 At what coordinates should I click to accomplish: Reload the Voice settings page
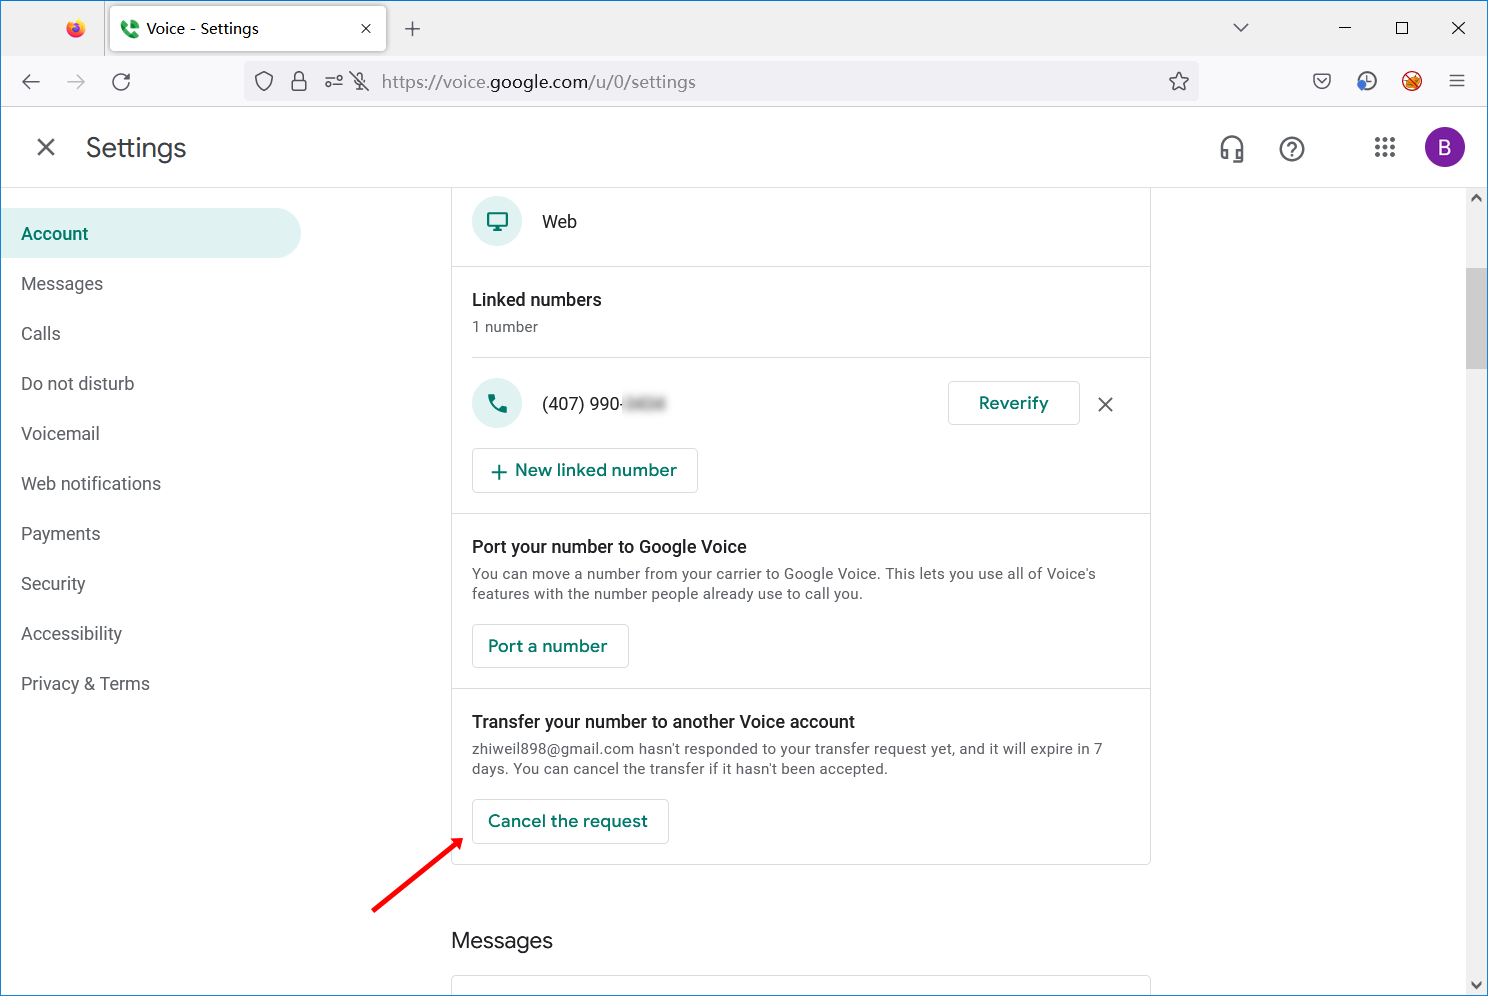(121, 82)
